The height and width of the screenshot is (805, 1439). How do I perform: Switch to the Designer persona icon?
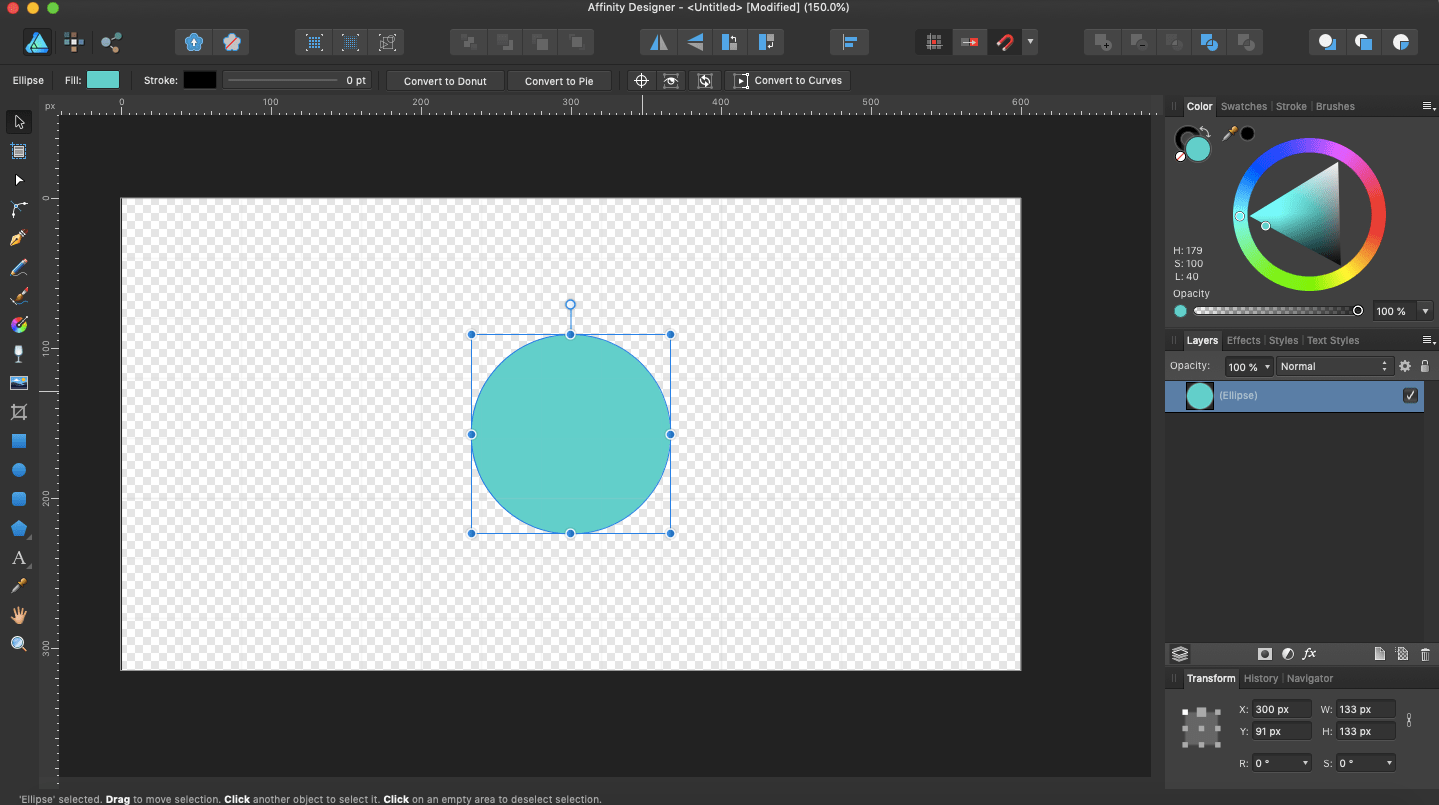click(37, 42)
